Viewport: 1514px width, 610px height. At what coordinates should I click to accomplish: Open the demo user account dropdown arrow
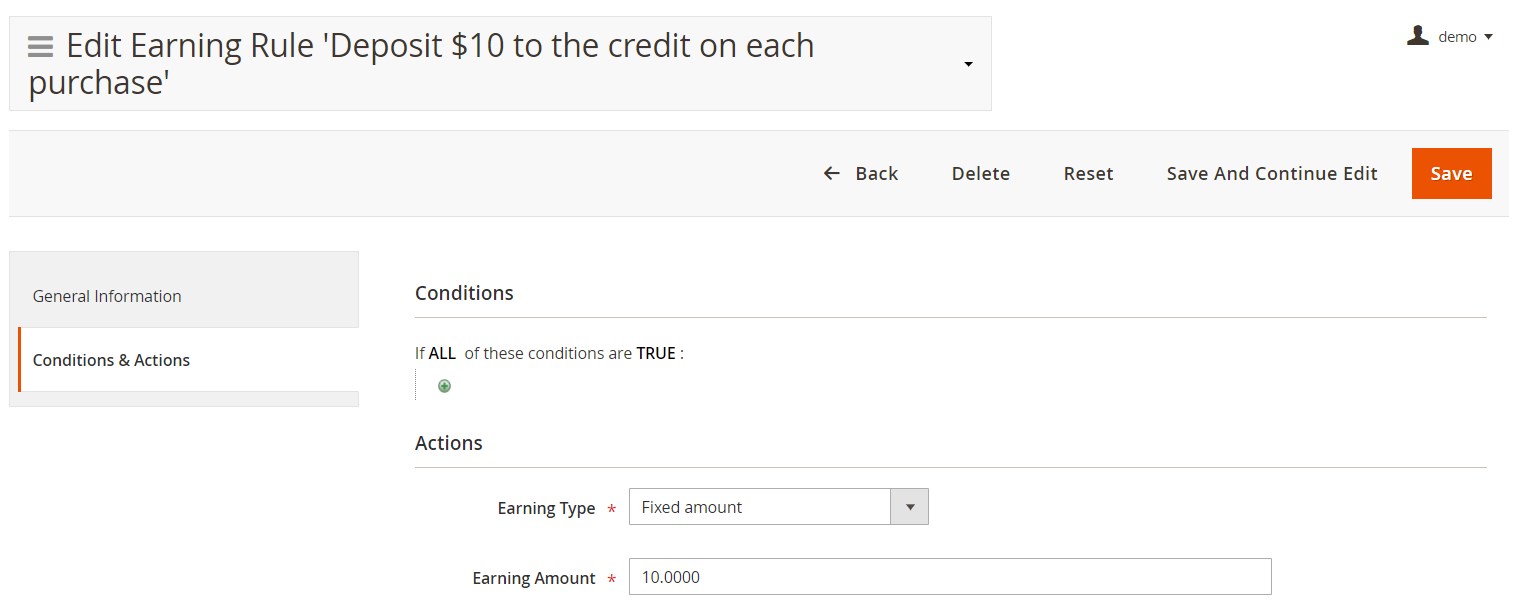[x=1488, y=37]
